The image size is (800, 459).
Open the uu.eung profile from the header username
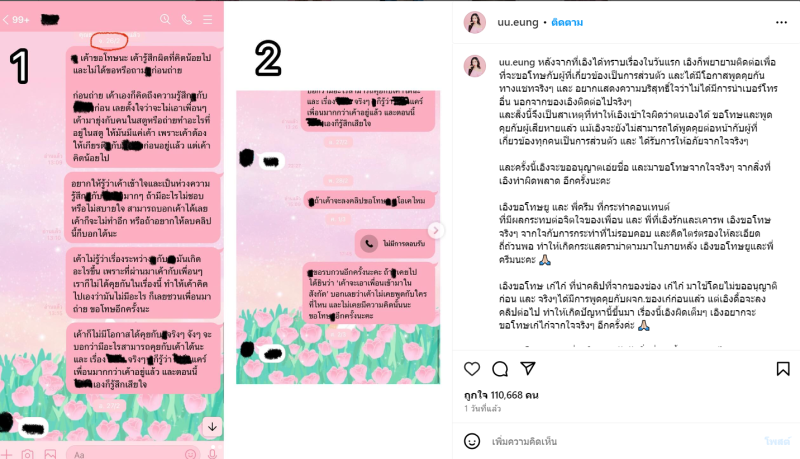[x=518, y=22]
